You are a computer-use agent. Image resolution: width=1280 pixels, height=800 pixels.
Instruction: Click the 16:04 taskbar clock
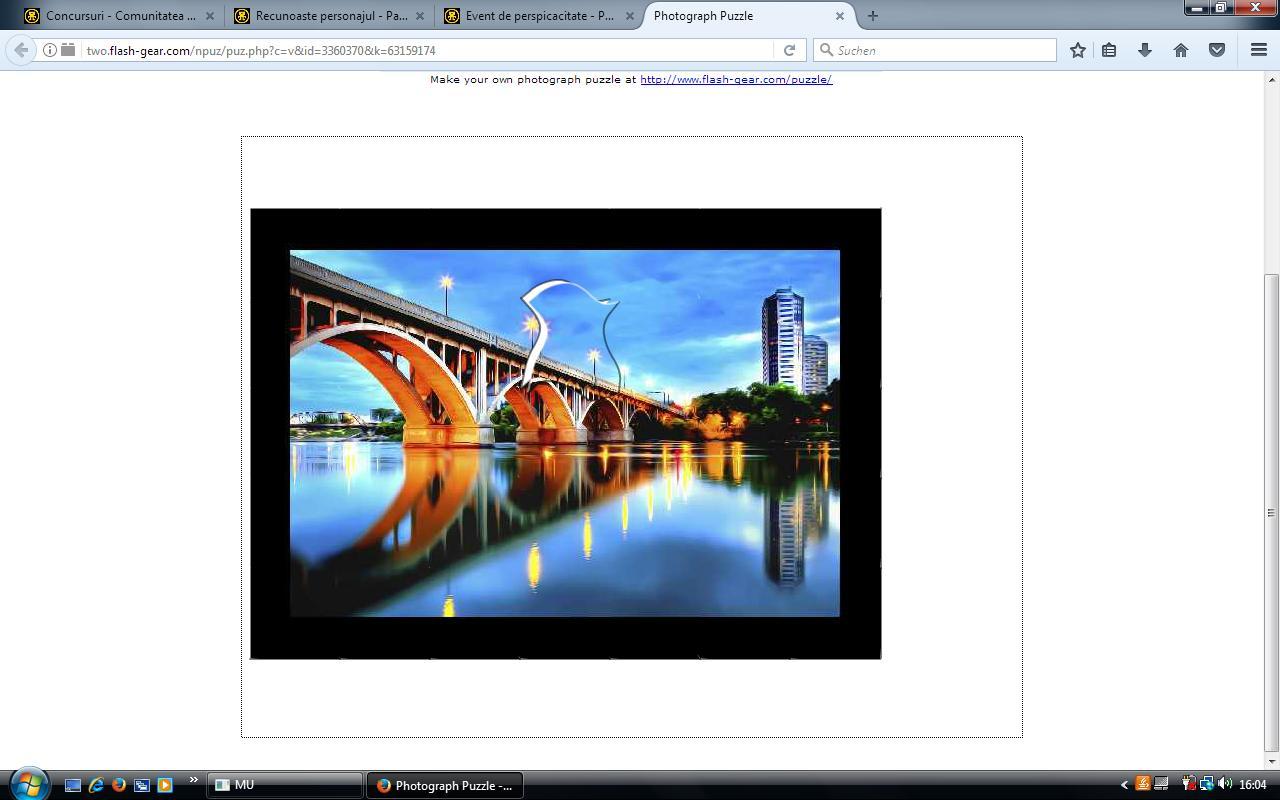point(1253,785)
